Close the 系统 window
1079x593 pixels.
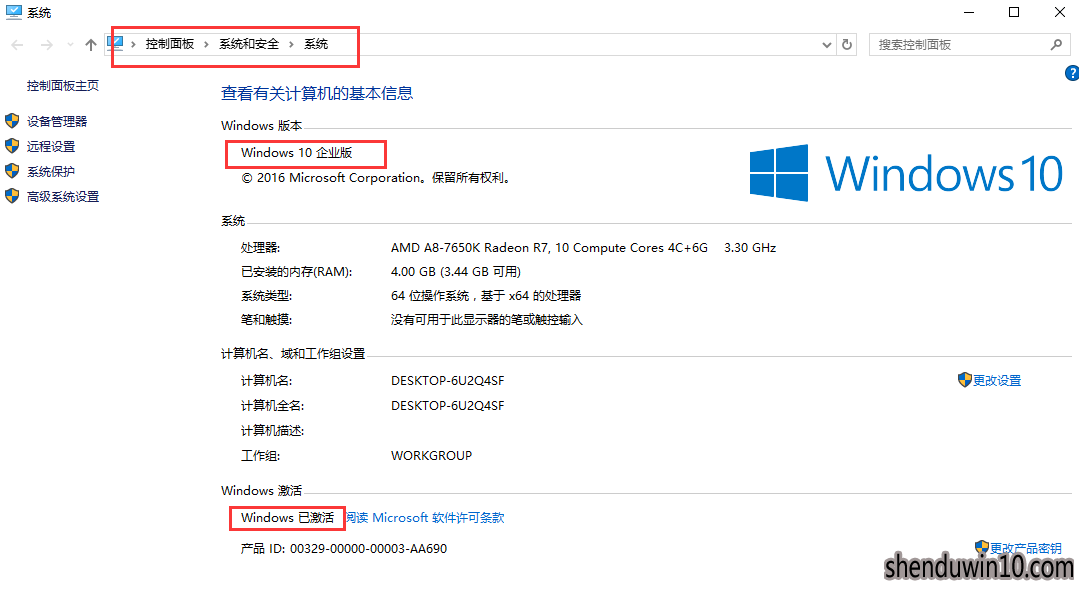point(1060,12)
